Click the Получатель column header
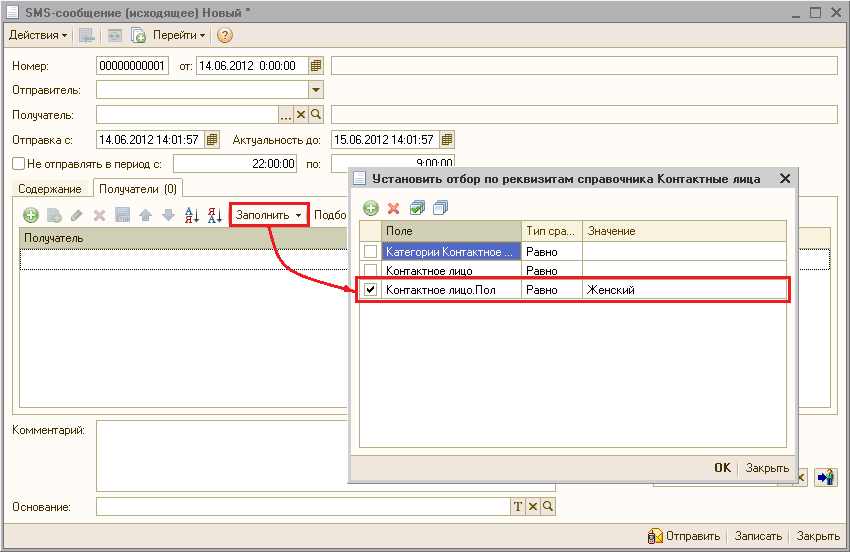 (183, 238)
